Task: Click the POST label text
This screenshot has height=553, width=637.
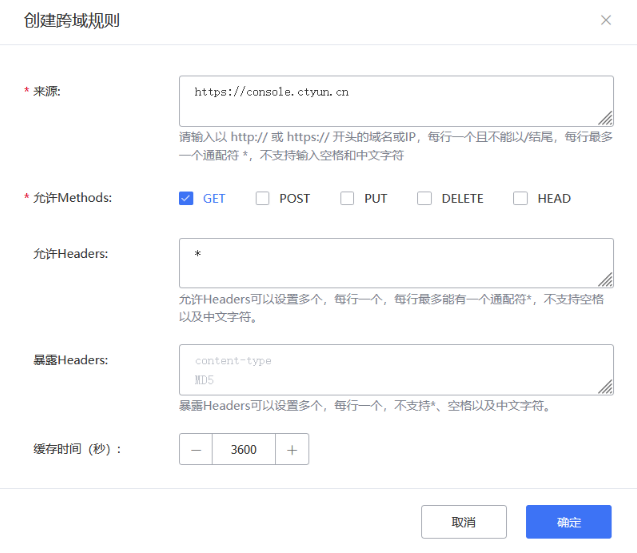Action: coord(295,199)
